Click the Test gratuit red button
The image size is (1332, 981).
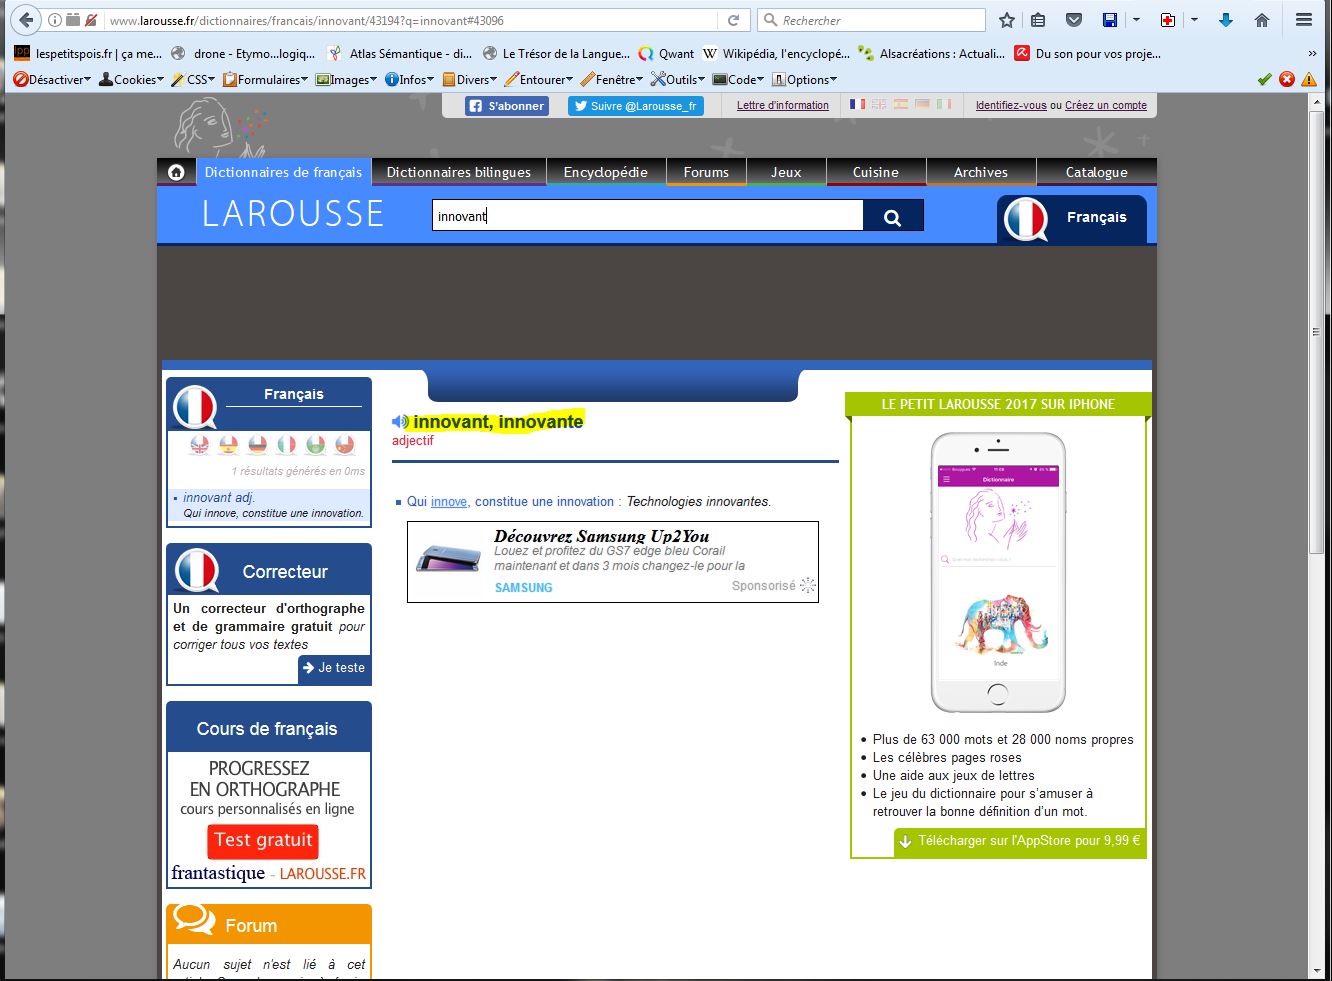pyautogui.click(x=263, y=841)
